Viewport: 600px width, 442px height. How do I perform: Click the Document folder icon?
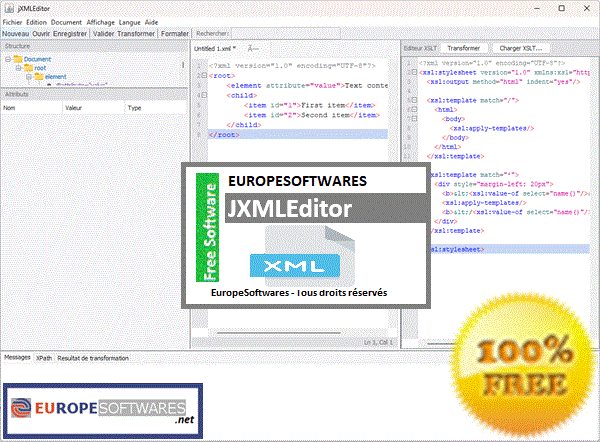pyautogui.click(x=18, y=59)
